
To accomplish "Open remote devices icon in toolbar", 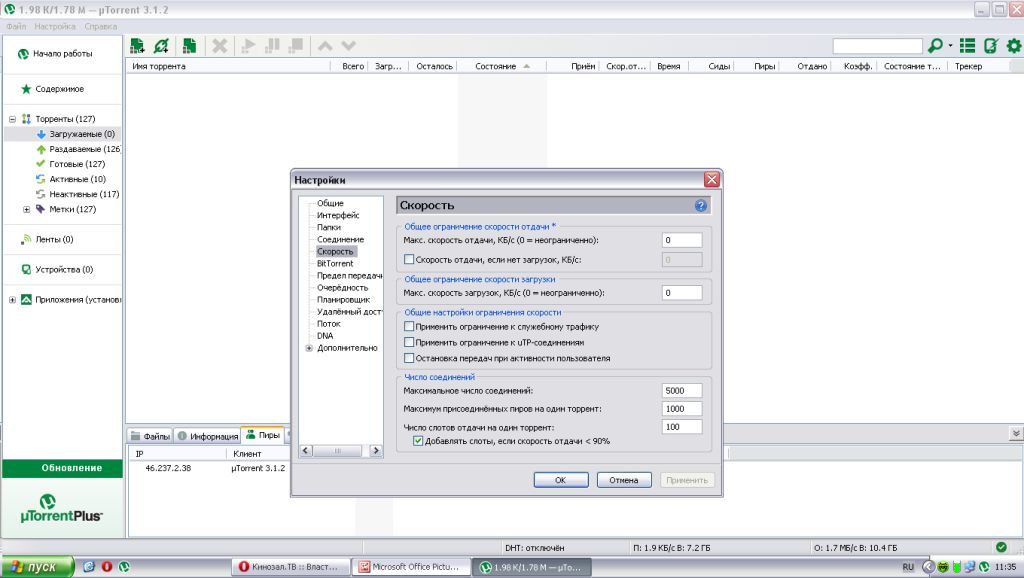I will 990,46.
